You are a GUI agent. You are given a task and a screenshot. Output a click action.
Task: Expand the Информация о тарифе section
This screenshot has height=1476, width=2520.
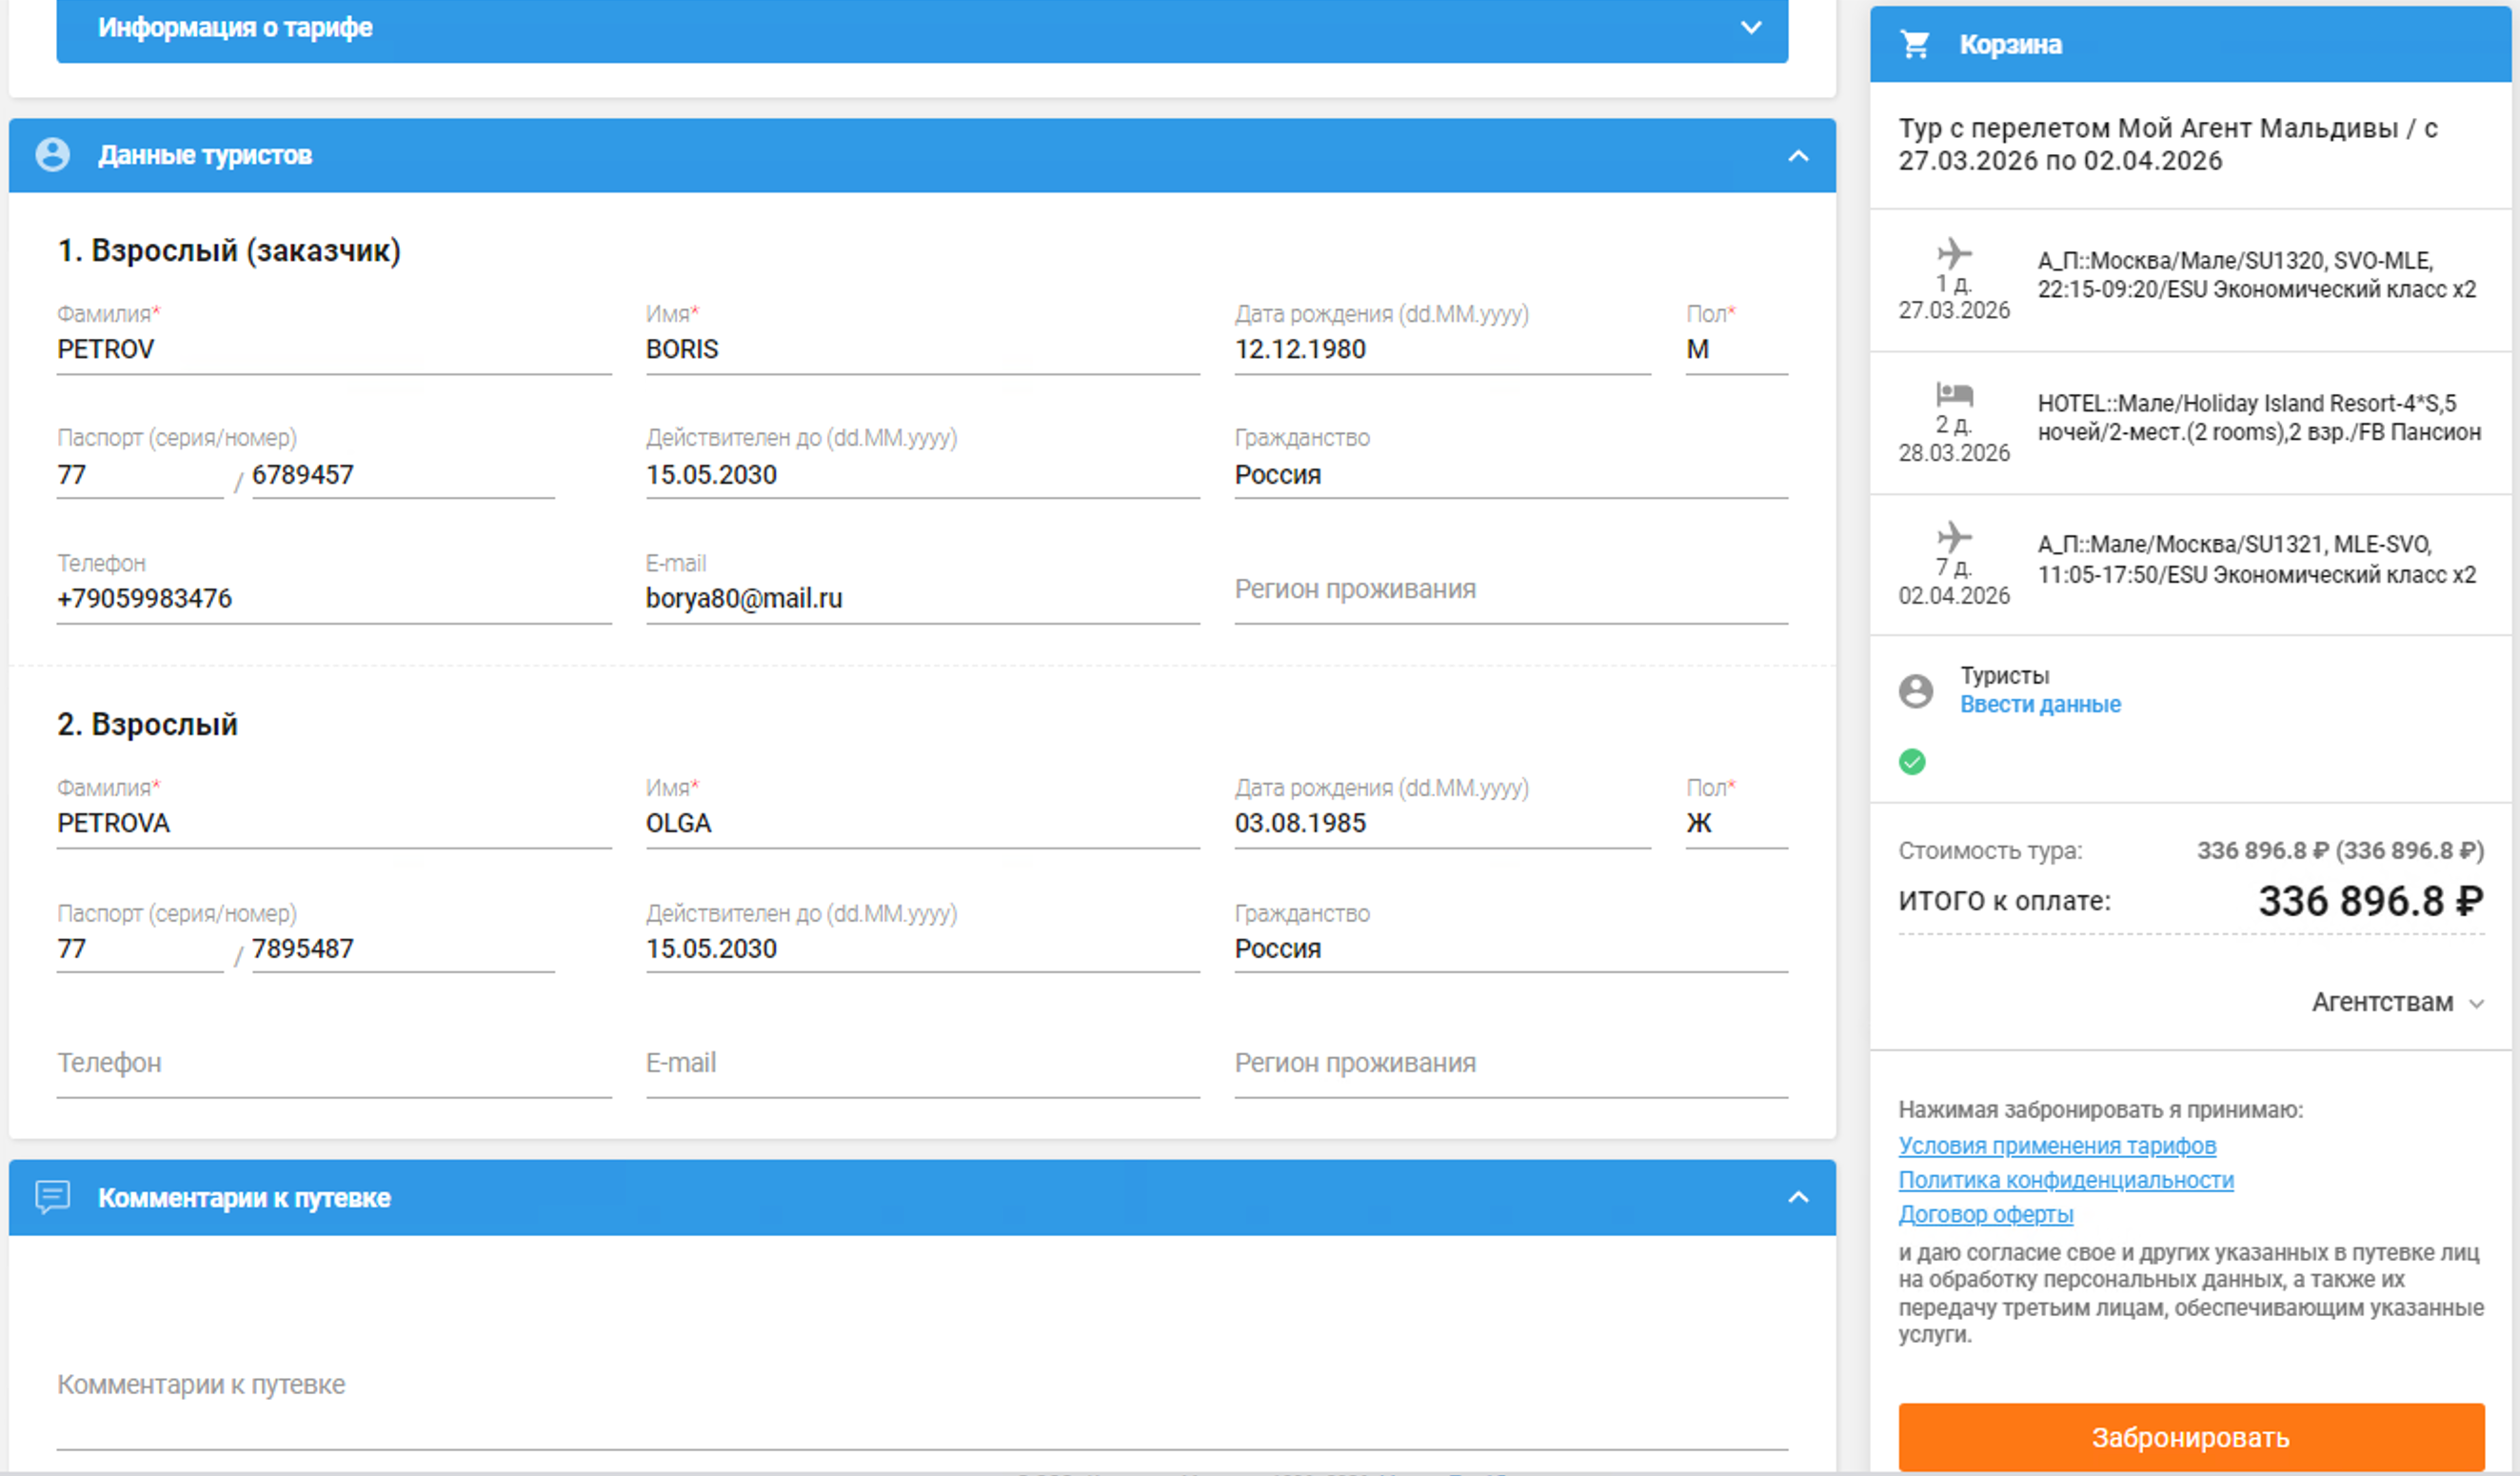coord(1750,28)
